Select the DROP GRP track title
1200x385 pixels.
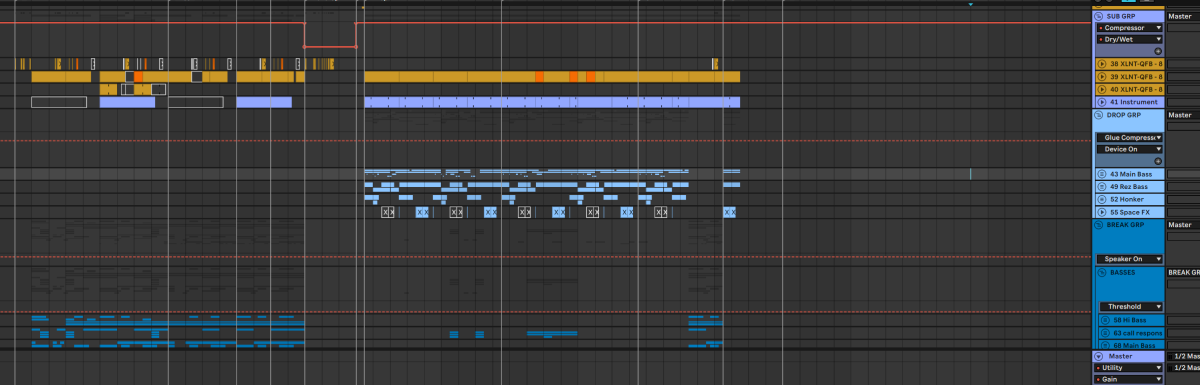[x=1124, y=115]
